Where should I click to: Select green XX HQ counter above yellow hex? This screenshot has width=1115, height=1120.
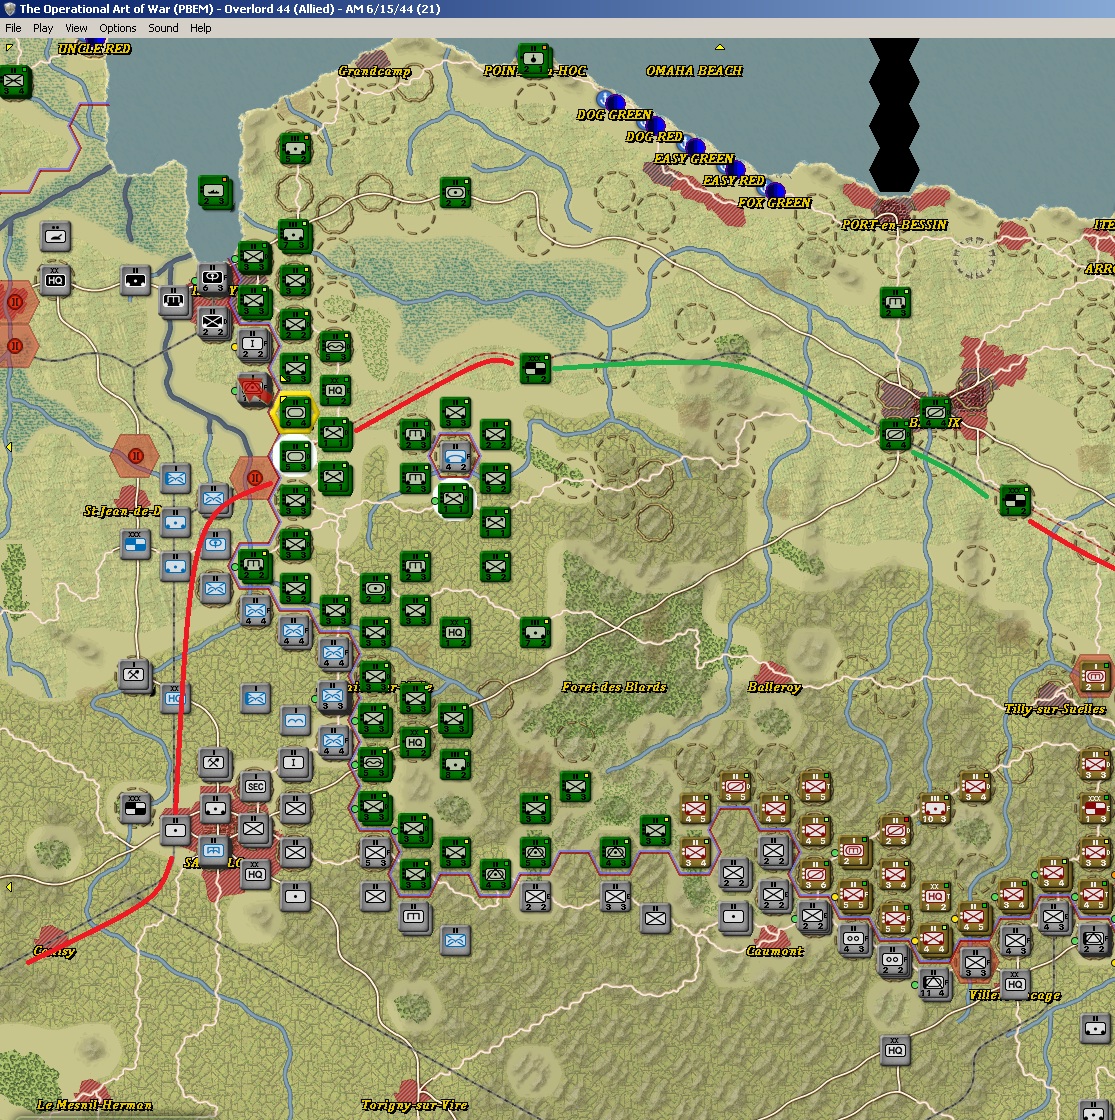click(x=334, y=391)
